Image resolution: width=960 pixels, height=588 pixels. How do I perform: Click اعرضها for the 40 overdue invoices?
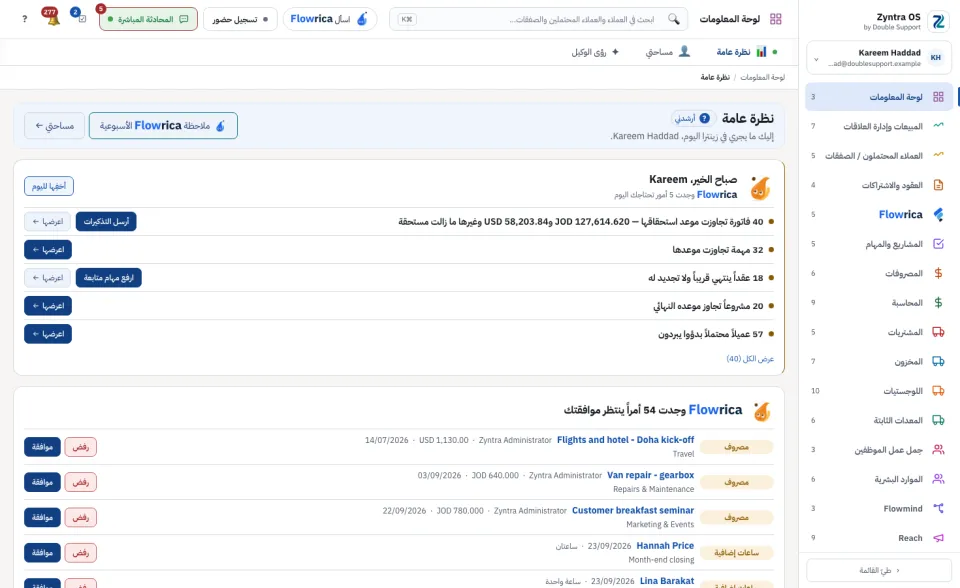tap(48, 222)
